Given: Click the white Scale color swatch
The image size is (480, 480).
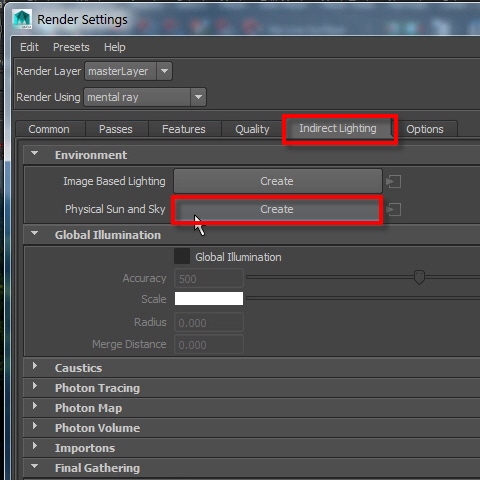Looking at the screenshot, I should click(x=209, y=299).
